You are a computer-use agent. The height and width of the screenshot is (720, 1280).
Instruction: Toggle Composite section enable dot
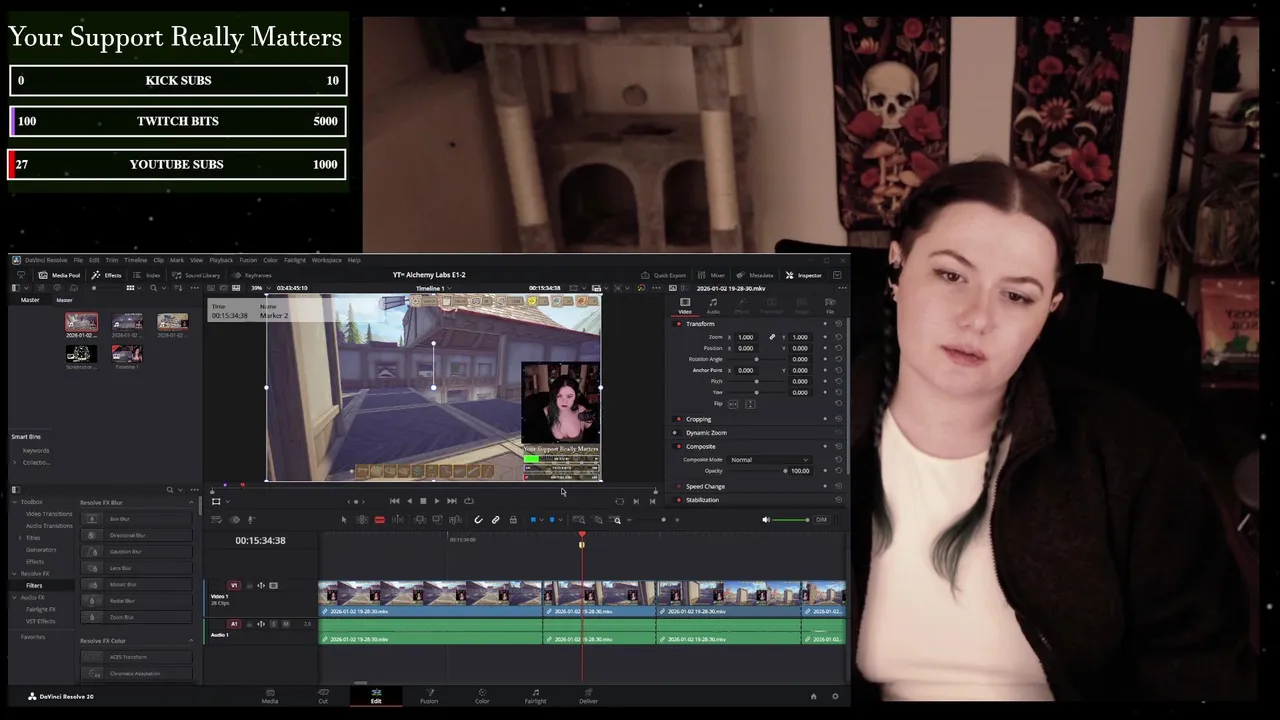tap(679, 447)
